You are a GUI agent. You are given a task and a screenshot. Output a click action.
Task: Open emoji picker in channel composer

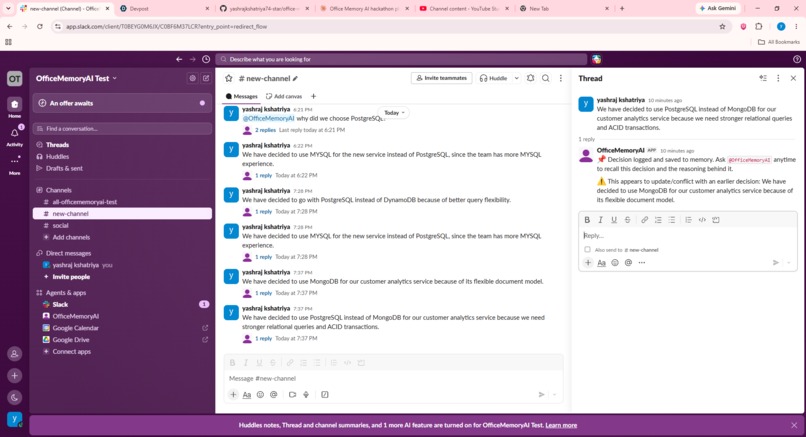coord(260,395)
